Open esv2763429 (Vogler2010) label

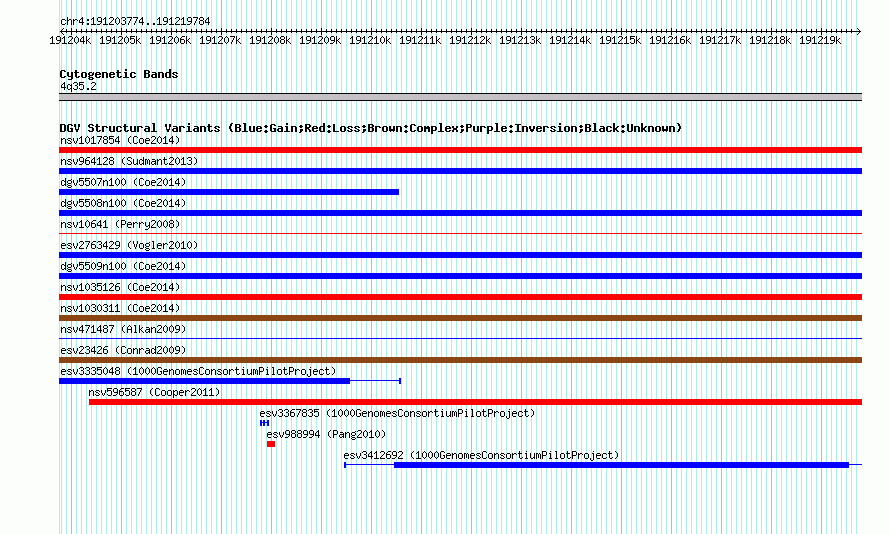click(129, 245)
